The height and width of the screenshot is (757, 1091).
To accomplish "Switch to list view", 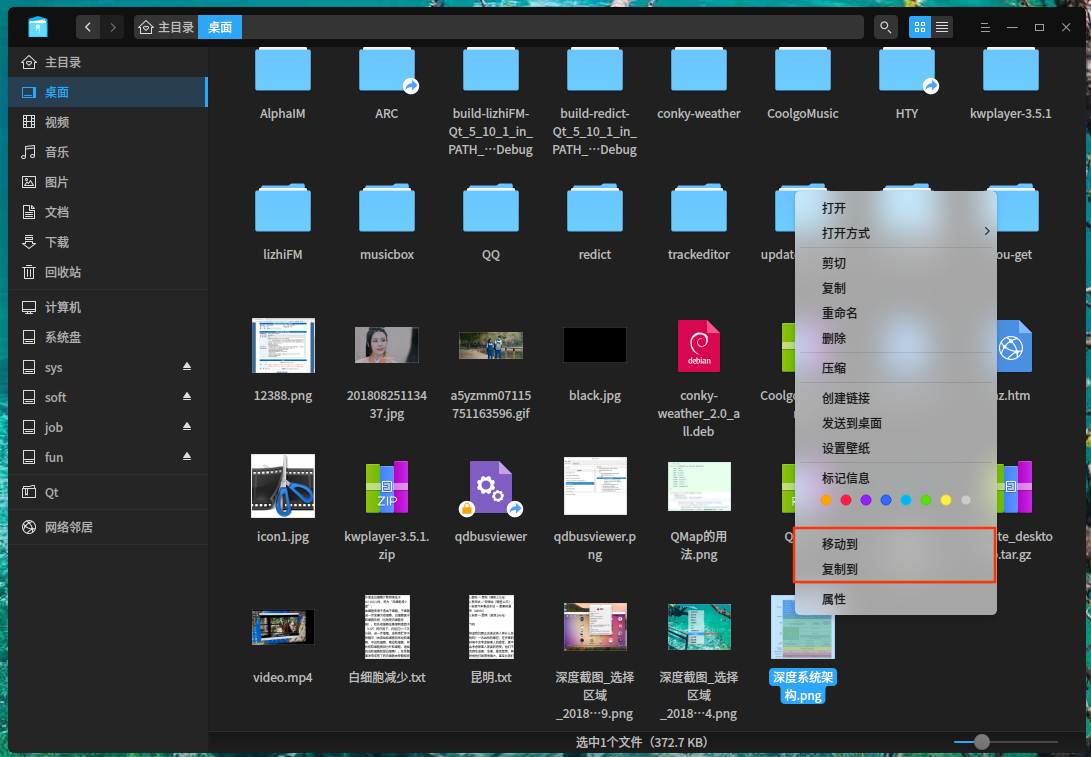I will (942, 27).
